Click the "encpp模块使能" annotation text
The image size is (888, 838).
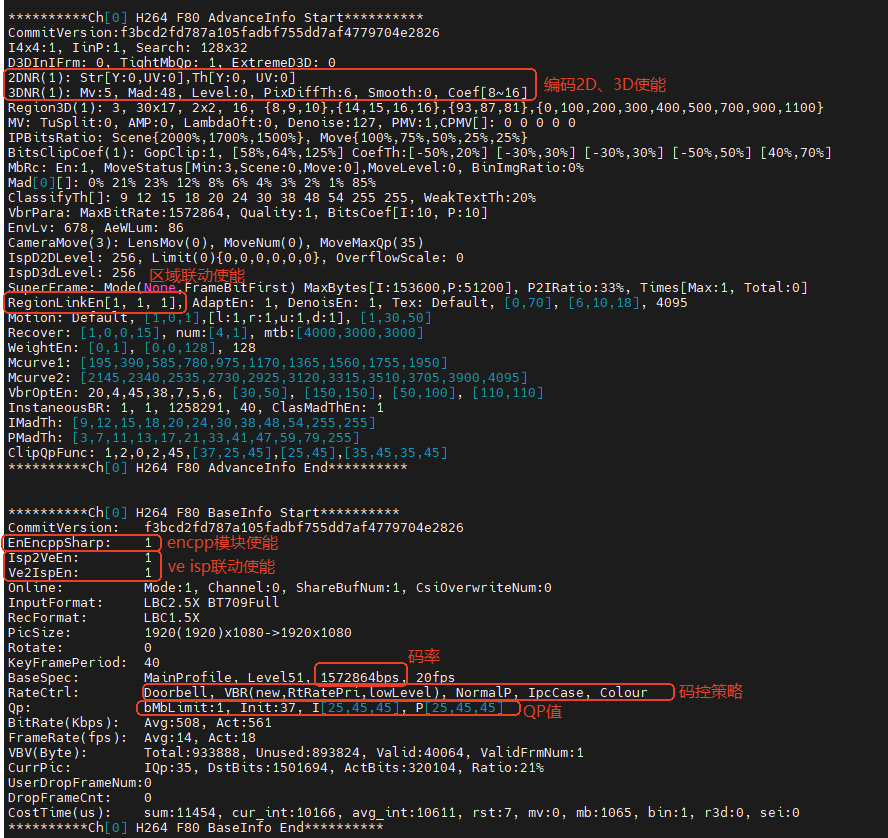[222, 543]
